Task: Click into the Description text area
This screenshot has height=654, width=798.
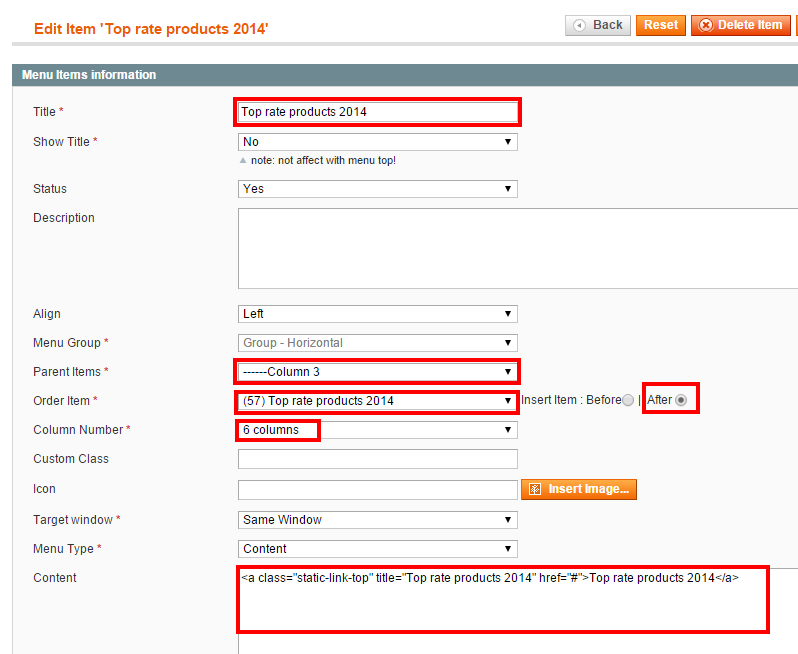Action: 518,248
